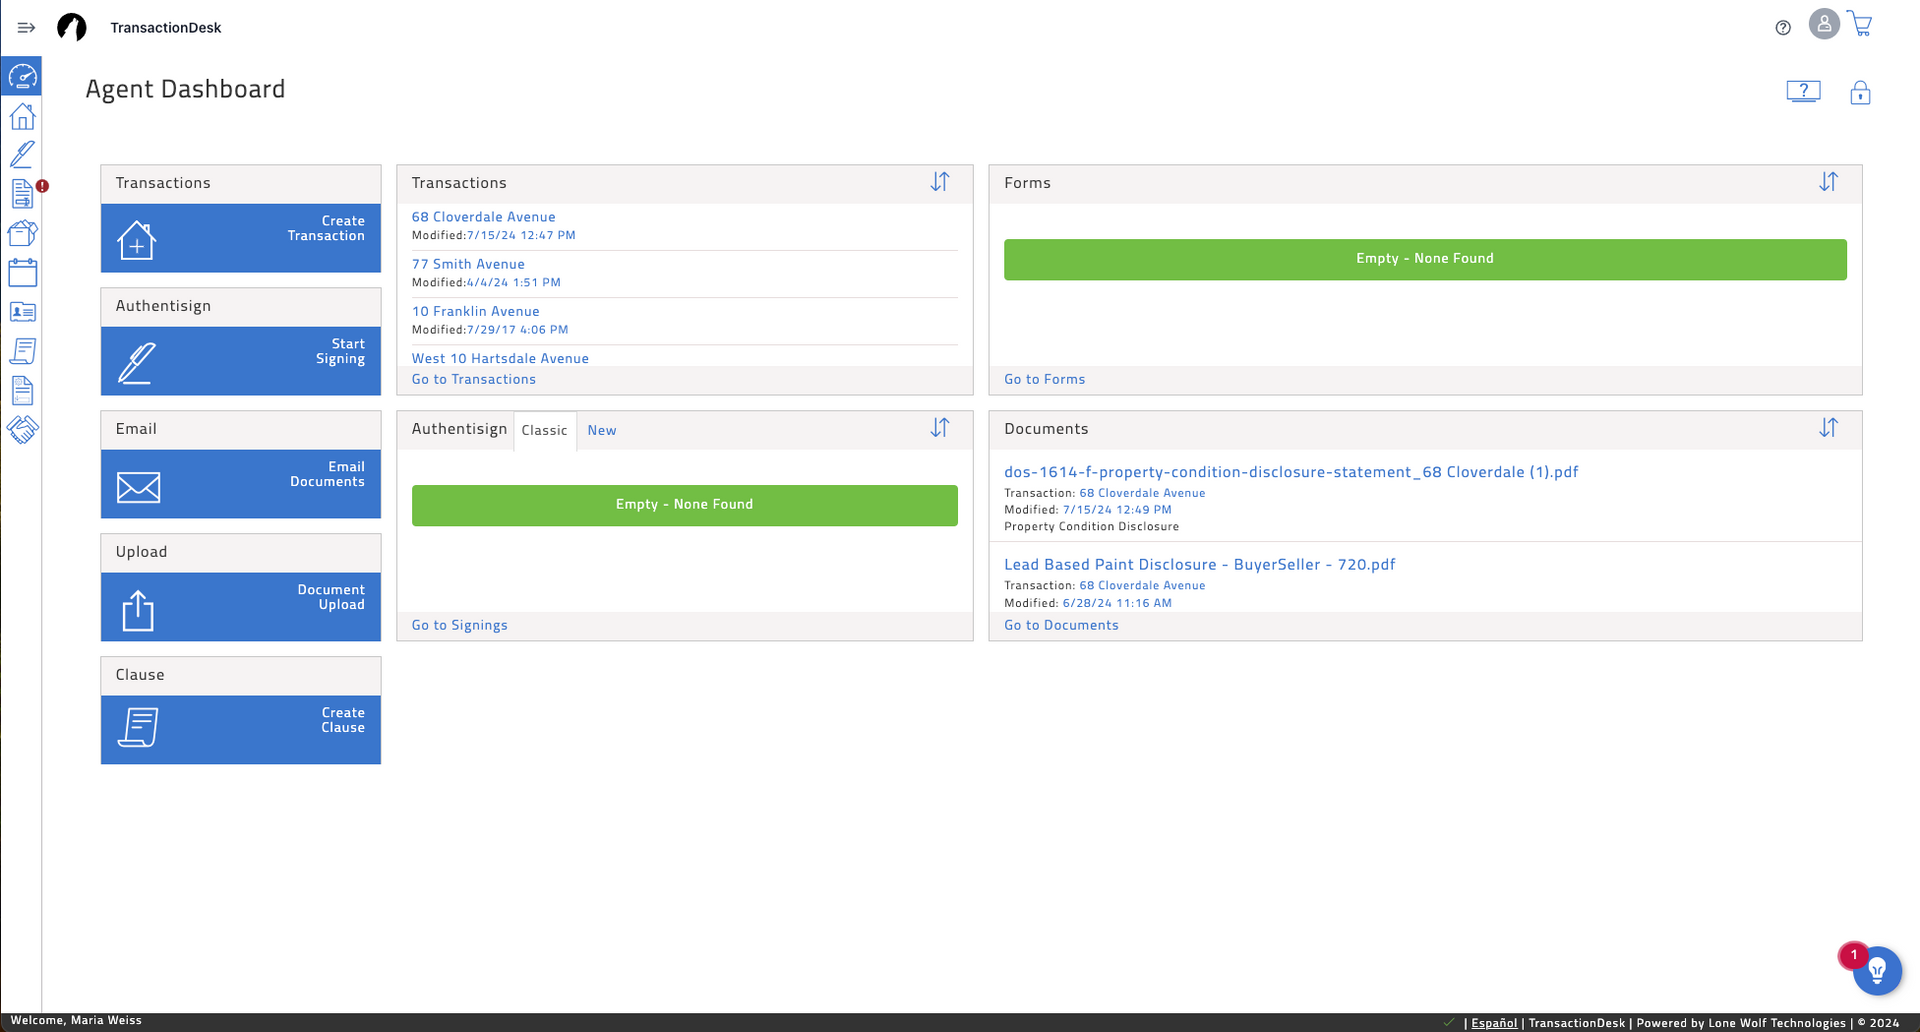Switch to the Classic Authentisign tab
The image size is (1920, 1032).
click(545, 431)
